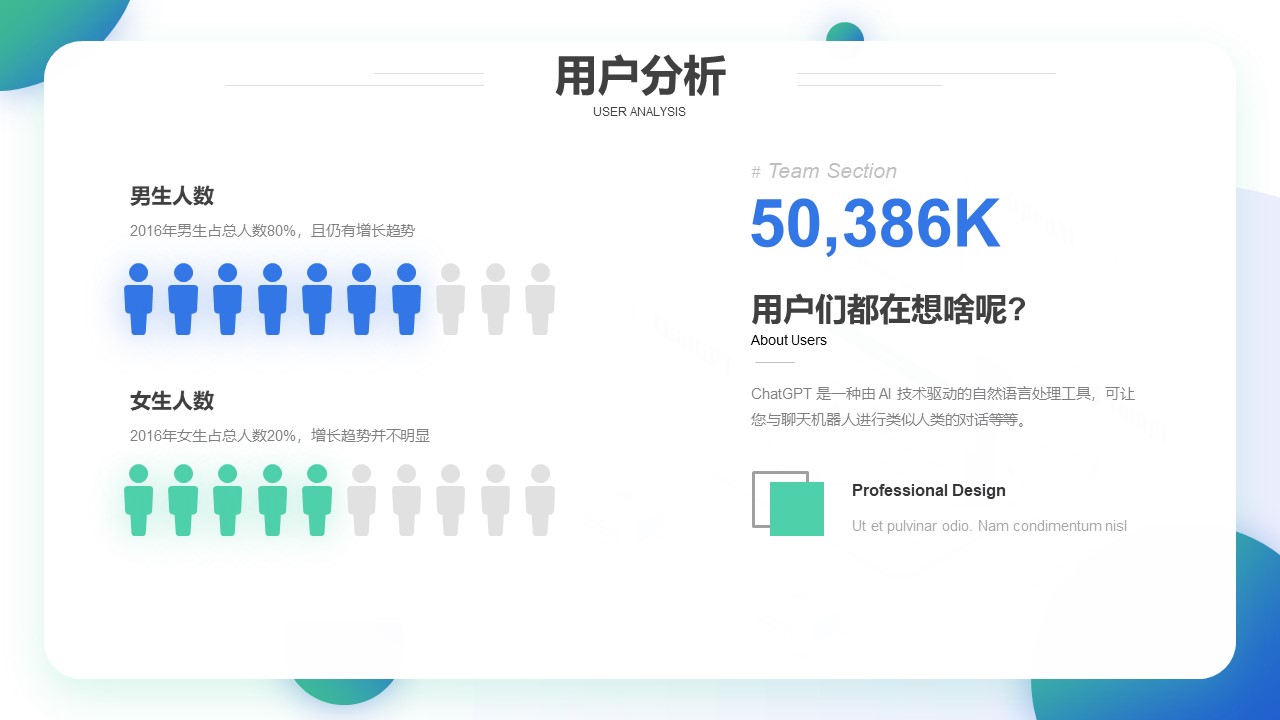
Task: Select the Professional Design heading
Action: (x=929, y=490)
